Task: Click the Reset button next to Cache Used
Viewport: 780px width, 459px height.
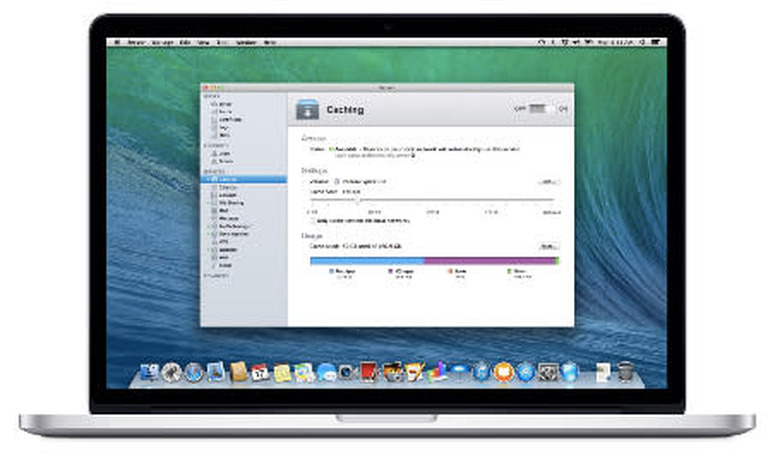Action: click(549, 246)
